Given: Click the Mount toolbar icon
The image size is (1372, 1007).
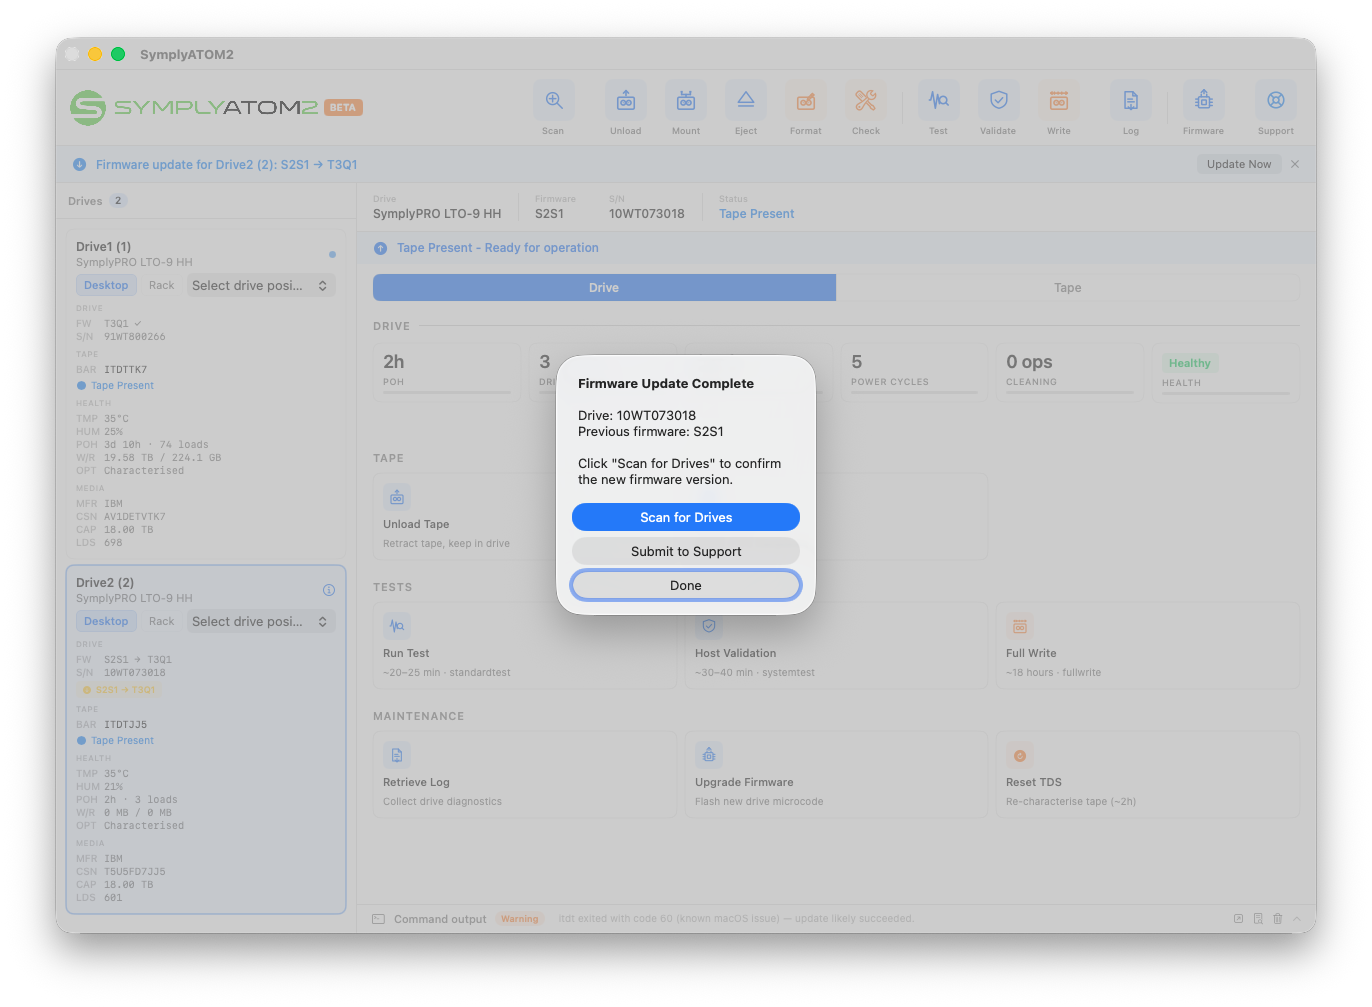Looking at the screenshot, I should [686, 101].
